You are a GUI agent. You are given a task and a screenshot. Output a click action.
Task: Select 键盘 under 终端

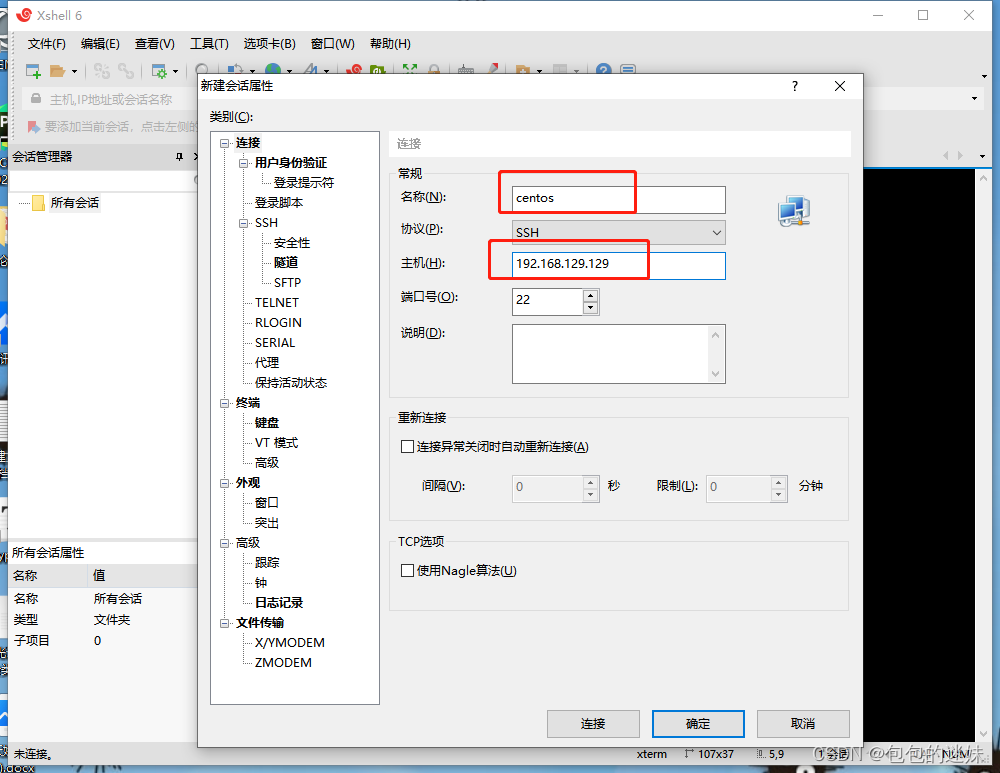coord(267,423)
